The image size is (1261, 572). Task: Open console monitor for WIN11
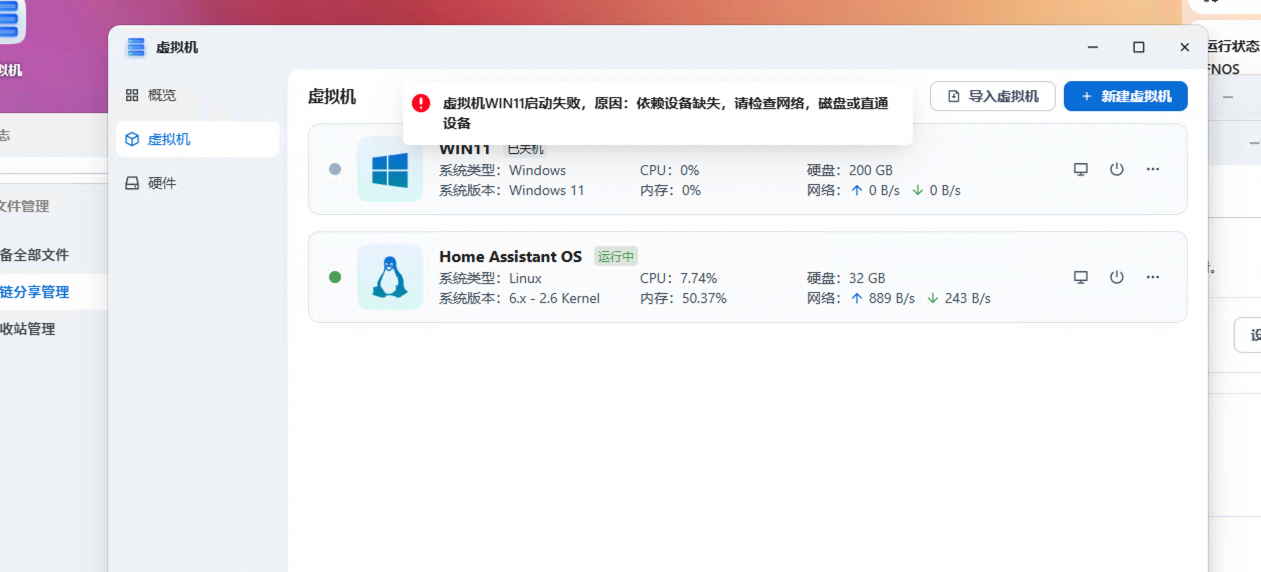(x=1080, y=169)
